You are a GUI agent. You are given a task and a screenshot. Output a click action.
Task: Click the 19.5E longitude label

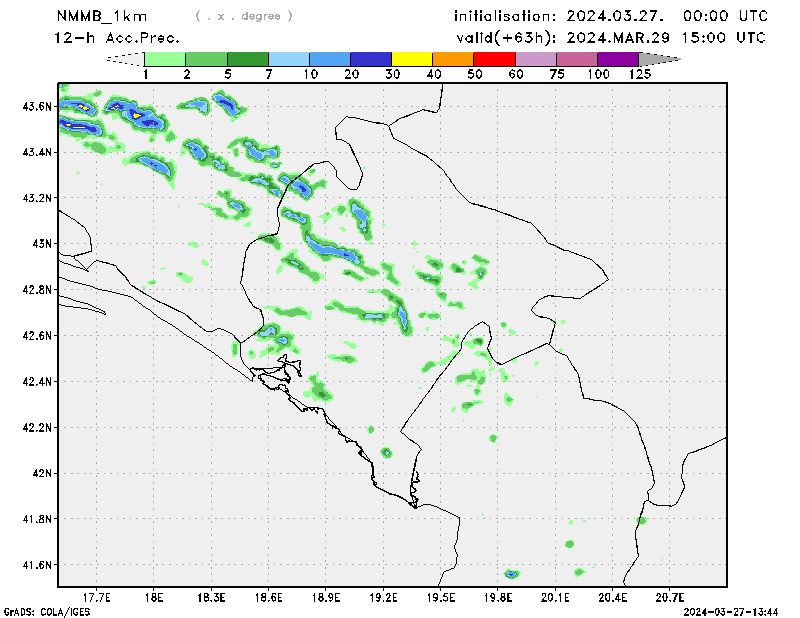440,597
